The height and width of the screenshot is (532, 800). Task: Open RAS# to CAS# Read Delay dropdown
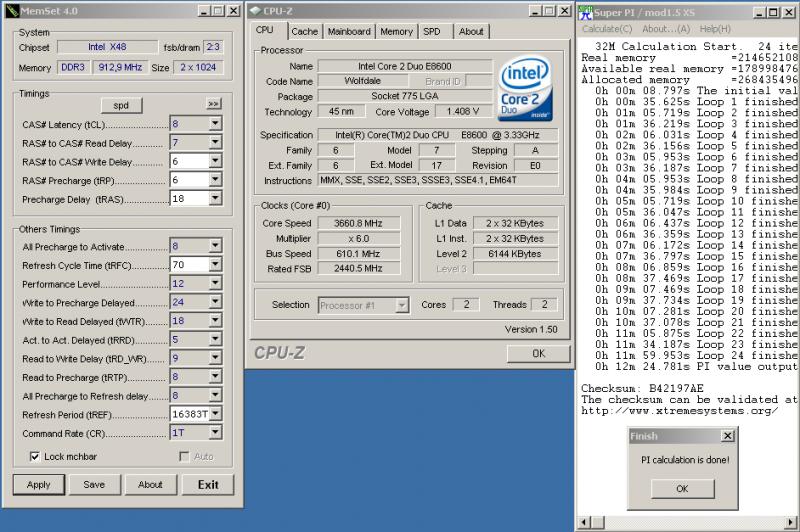[215, 142]
